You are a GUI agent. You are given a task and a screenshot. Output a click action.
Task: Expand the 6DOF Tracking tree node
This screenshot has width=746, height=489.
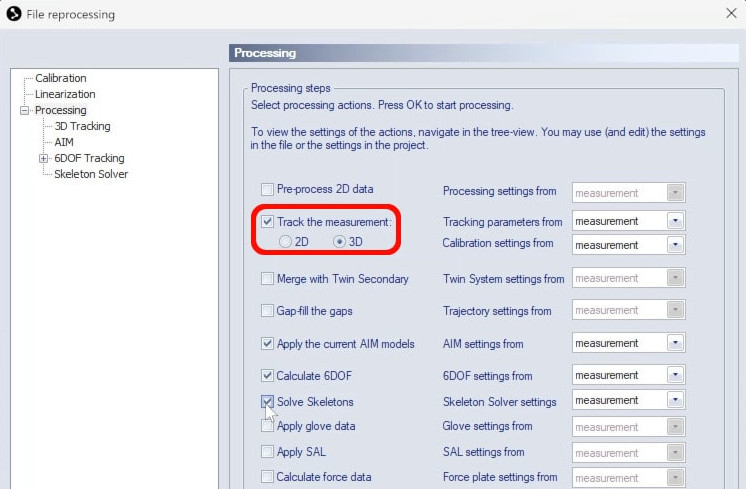[44, 158]
